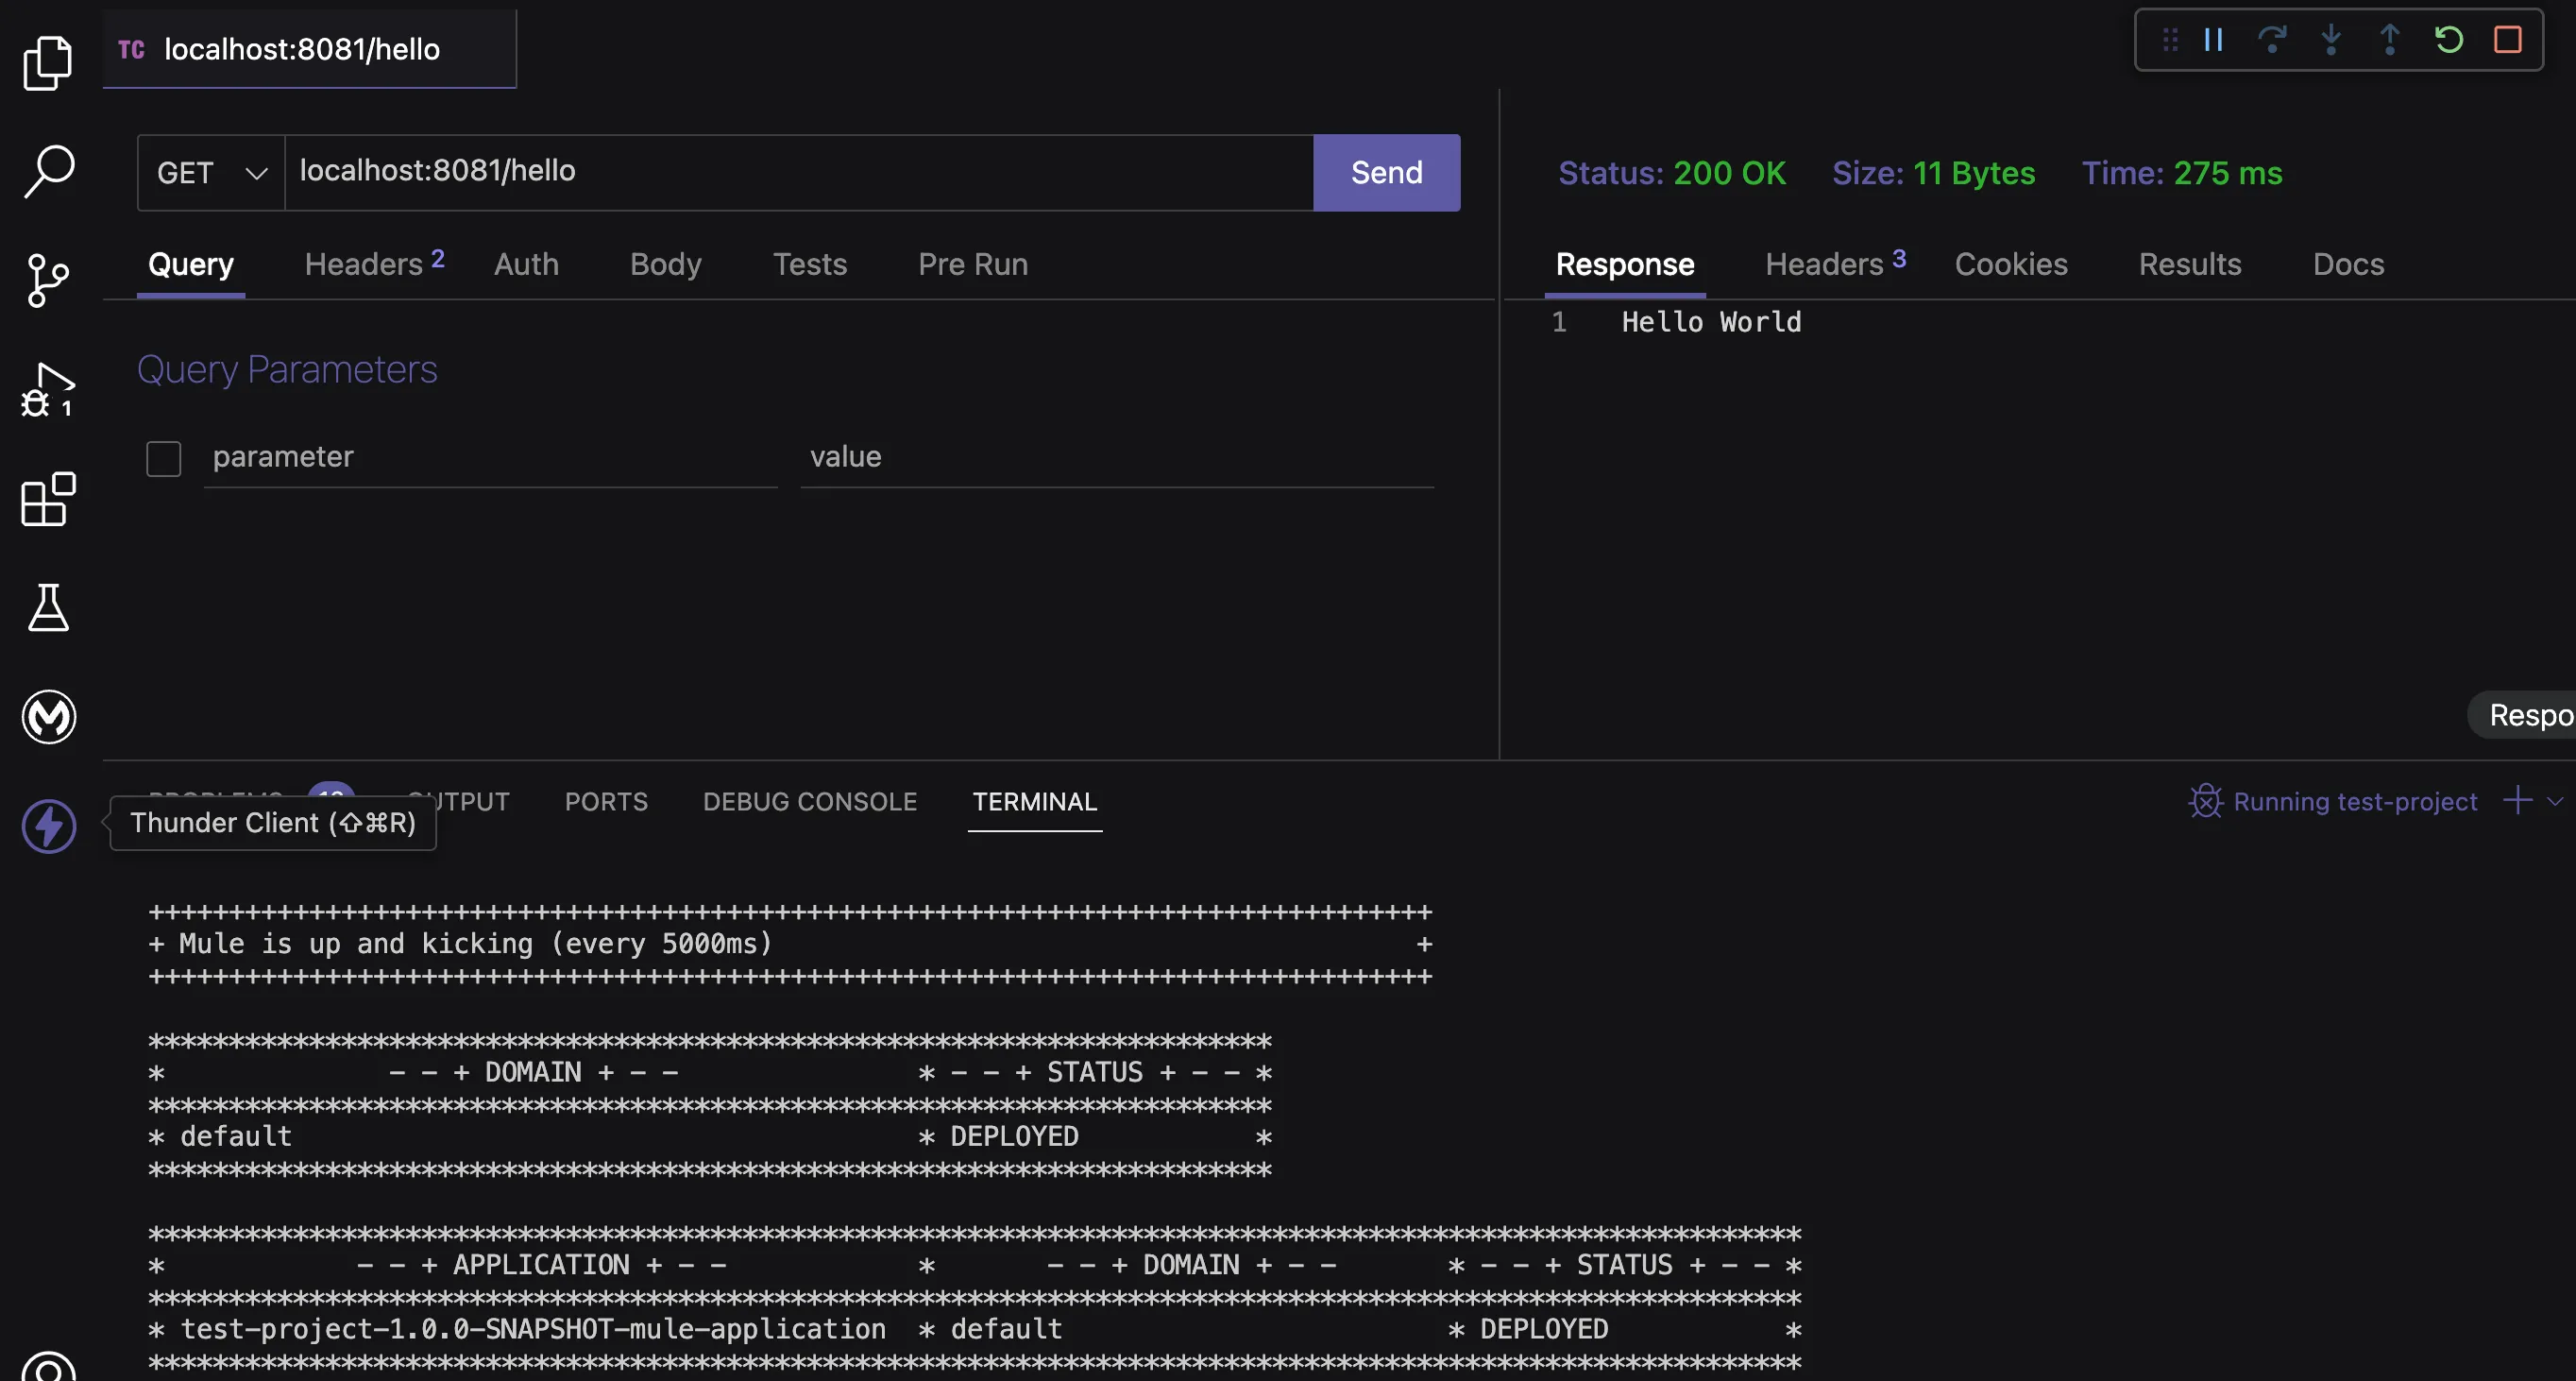The height and width of the screenshot is (1381, 2576).
Task: Click the Hello World response text
Action: [1711, 322]
